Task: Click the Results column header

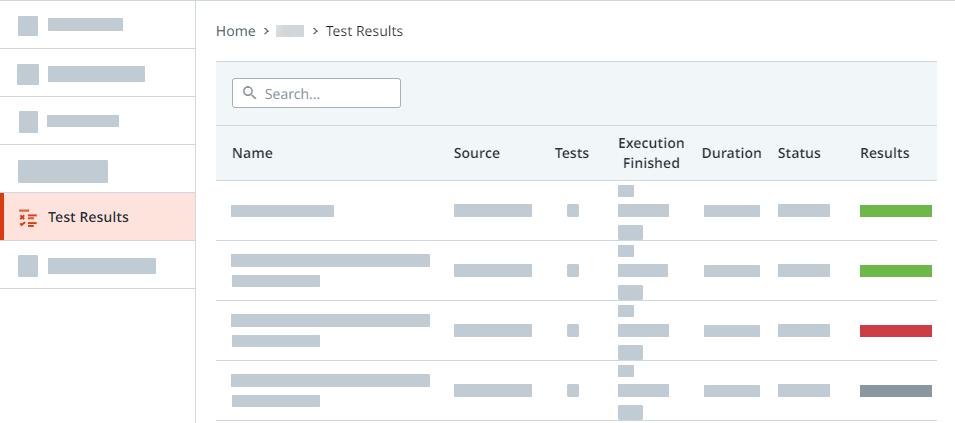Action: pos(884,153)
